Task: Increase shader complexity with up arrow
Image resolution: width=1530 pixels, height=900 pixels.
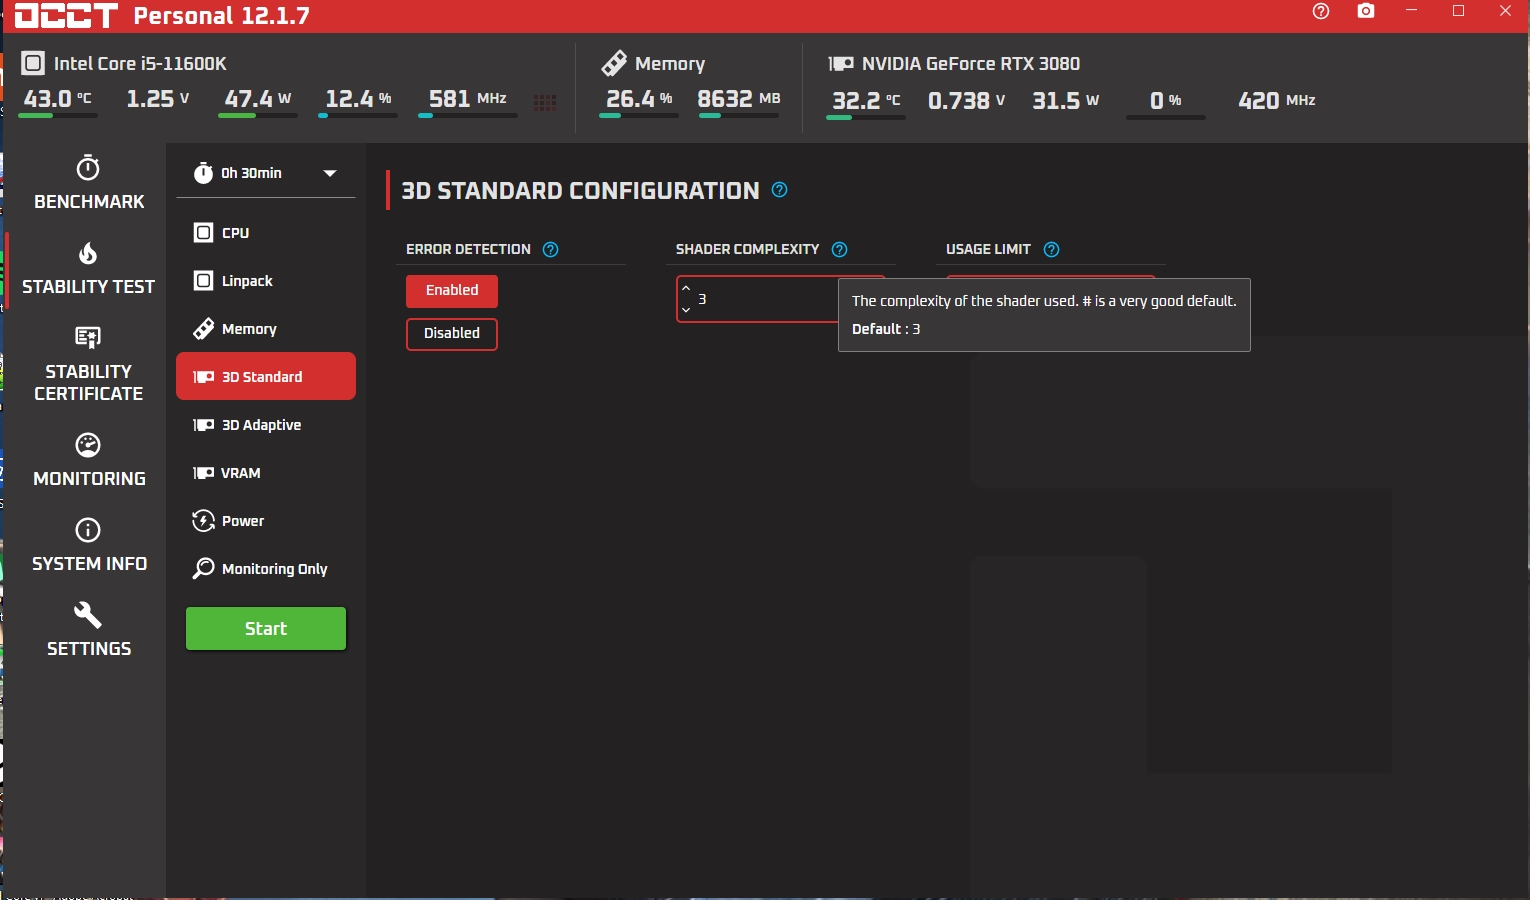Action: [686, 289]
